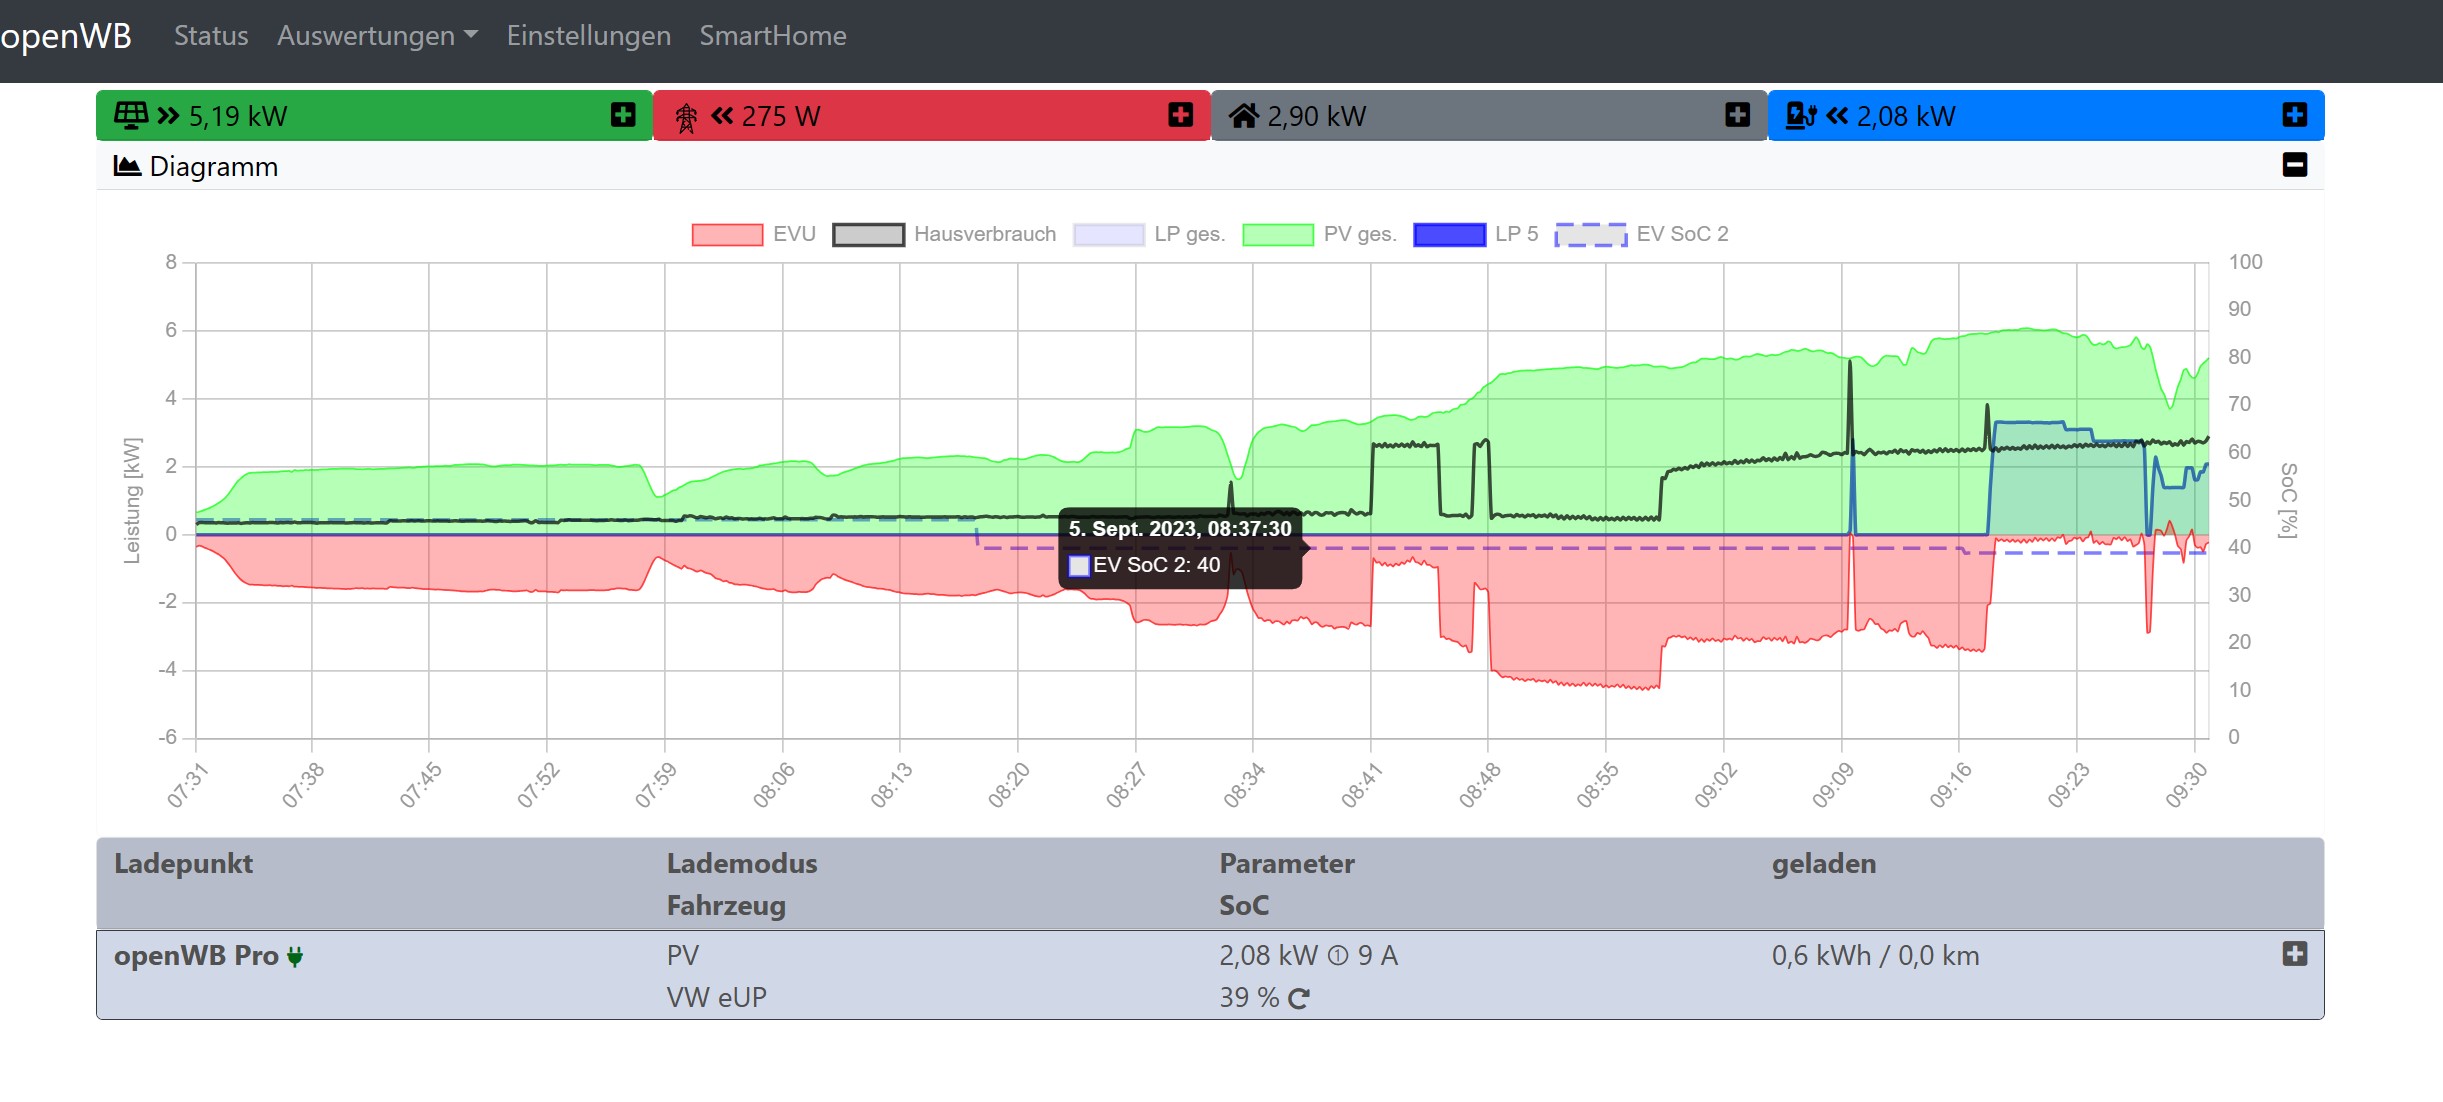Click the Diagramm chart area icon

(x=127, y=166)
